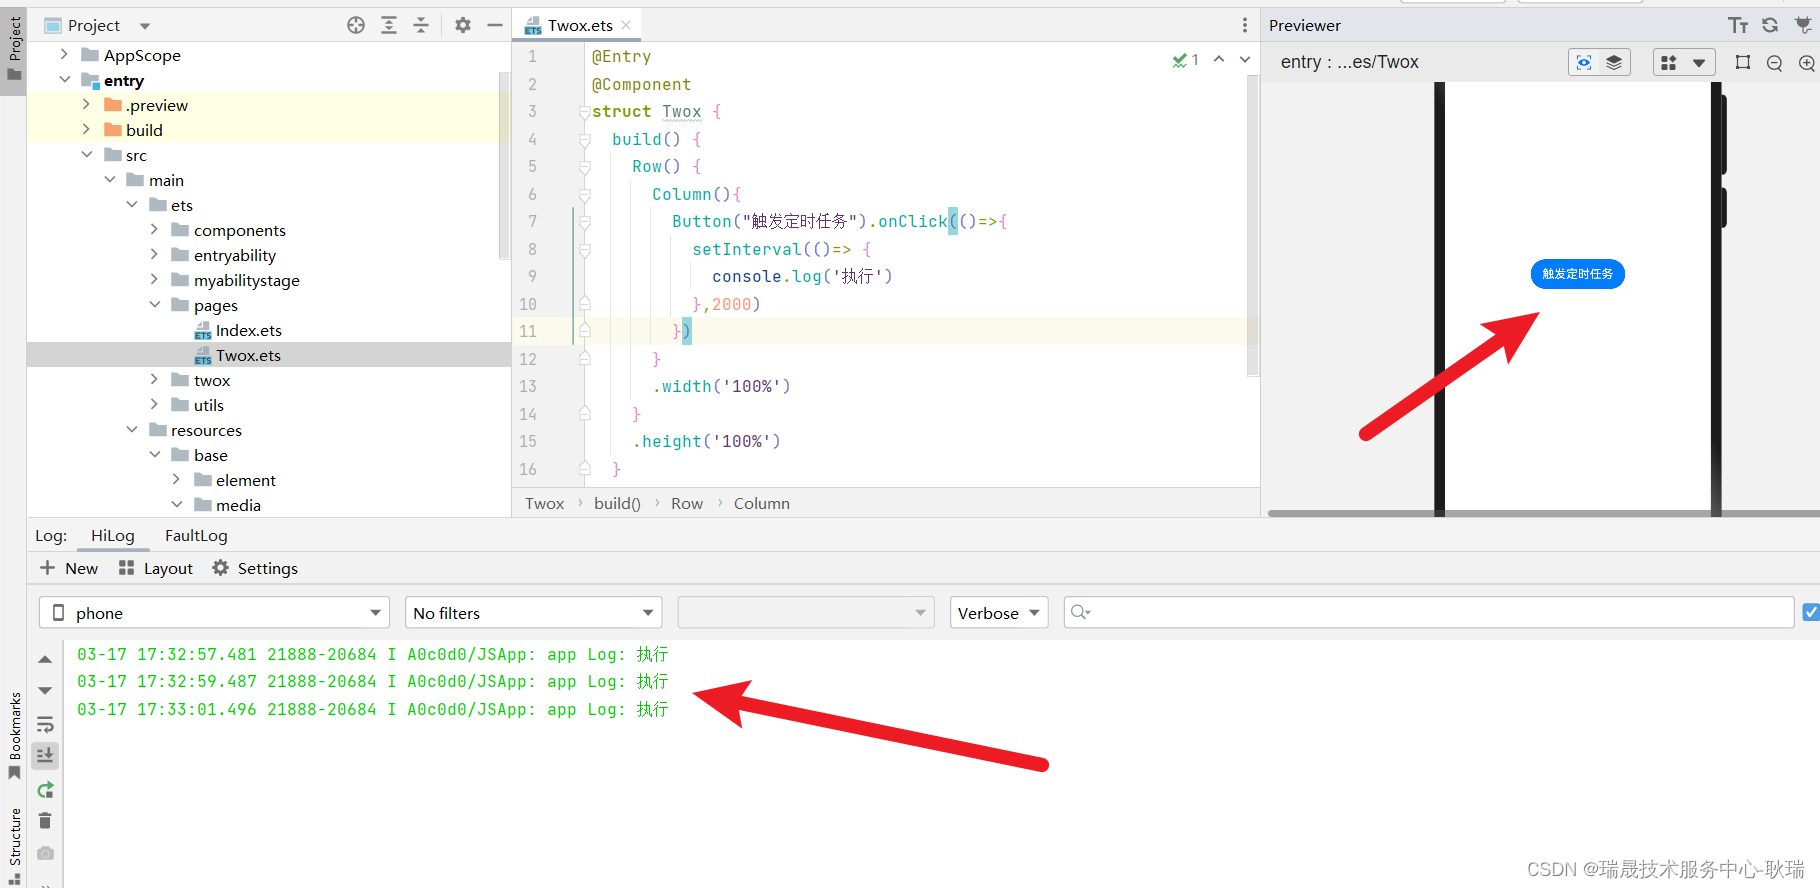Click the fold marker on line 7

click(x=585, y=222)
